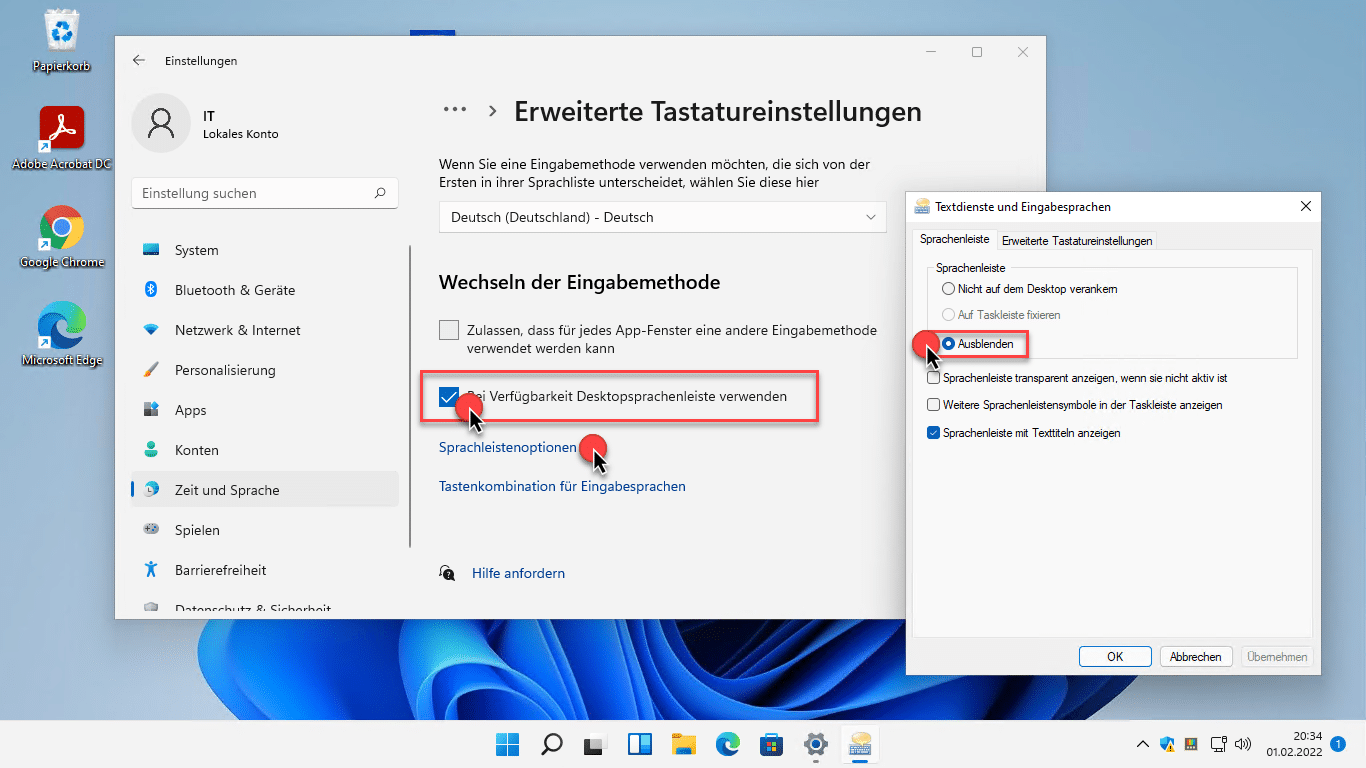
Task: Expand the Deutsch (Deutschland) input method dropdown
Action: (x=662, y=217)
